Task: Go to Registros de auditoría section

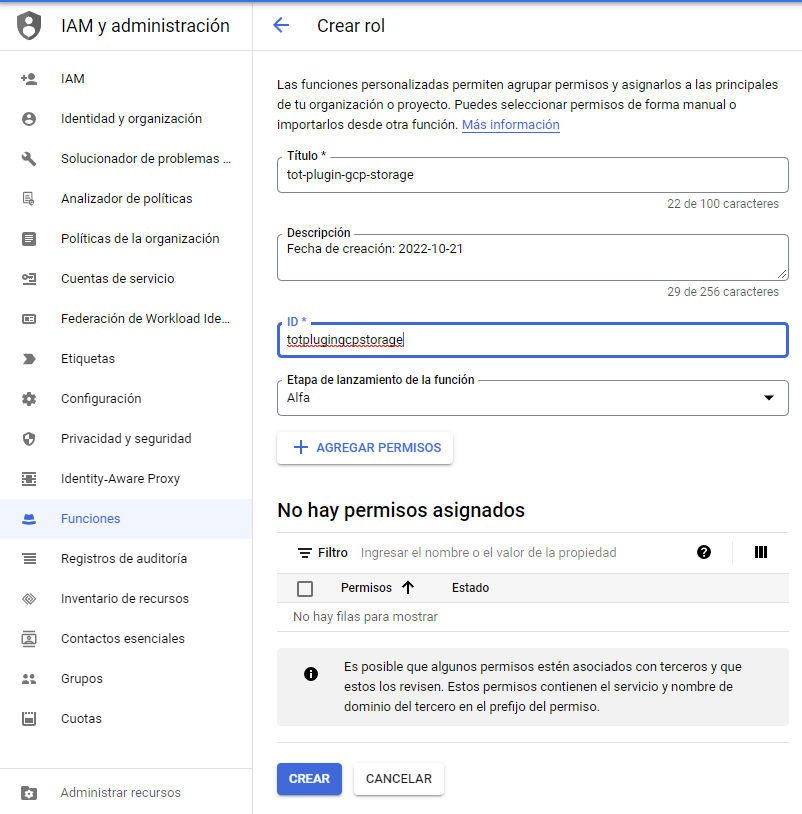Action: point(123,558)
